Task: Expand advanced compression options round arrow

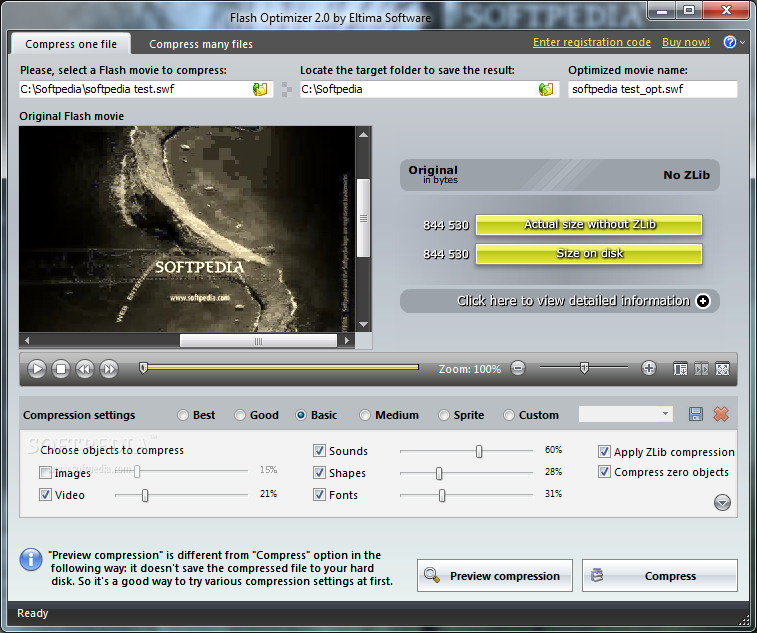Action: [722, 503]
